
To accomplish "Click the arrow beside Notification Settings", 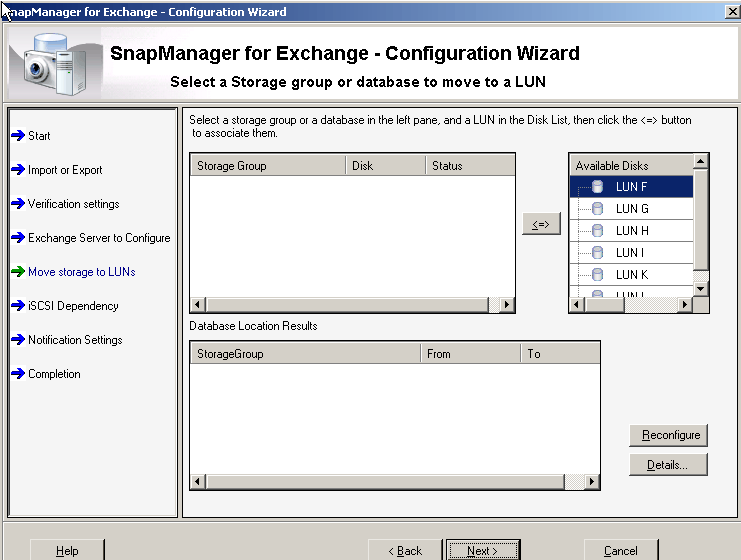I will tap(18, 340).
